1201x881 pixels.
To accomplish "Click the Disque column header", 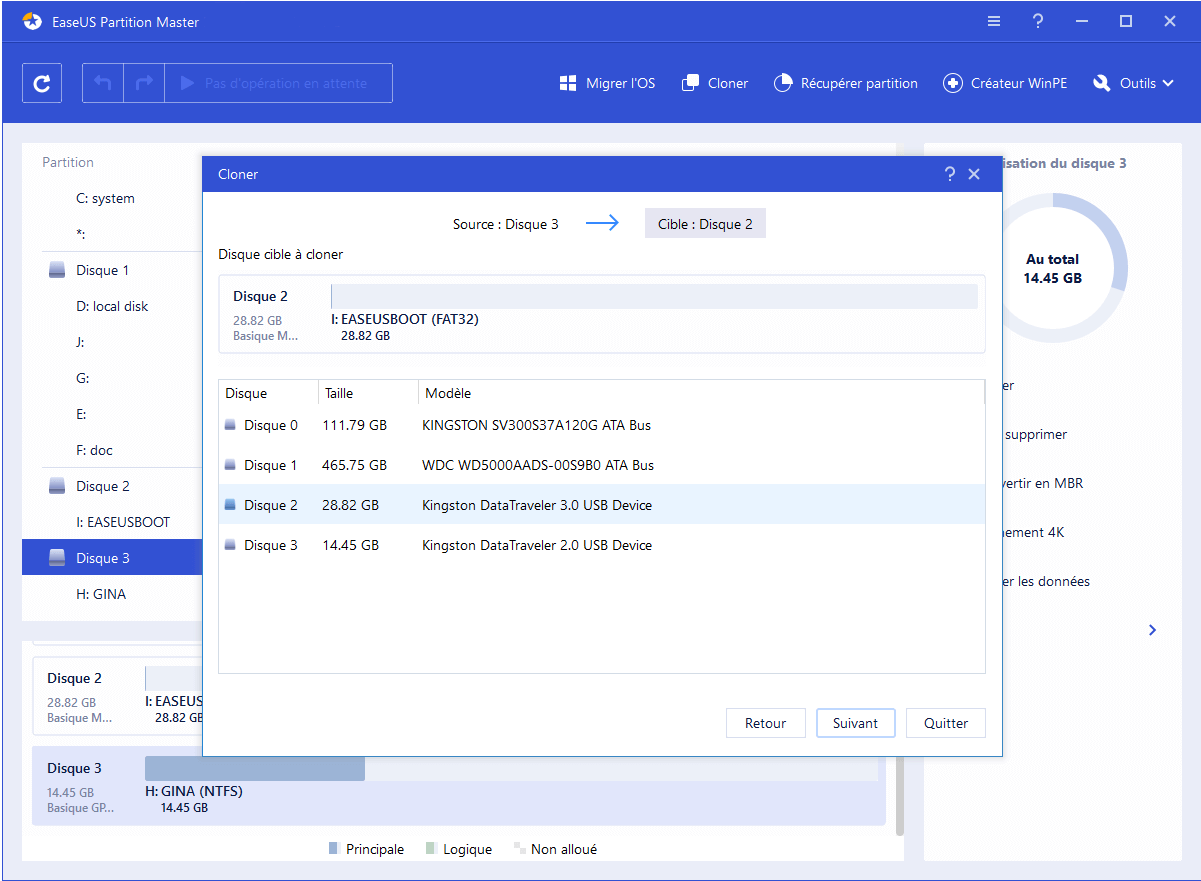I will 268,393.
